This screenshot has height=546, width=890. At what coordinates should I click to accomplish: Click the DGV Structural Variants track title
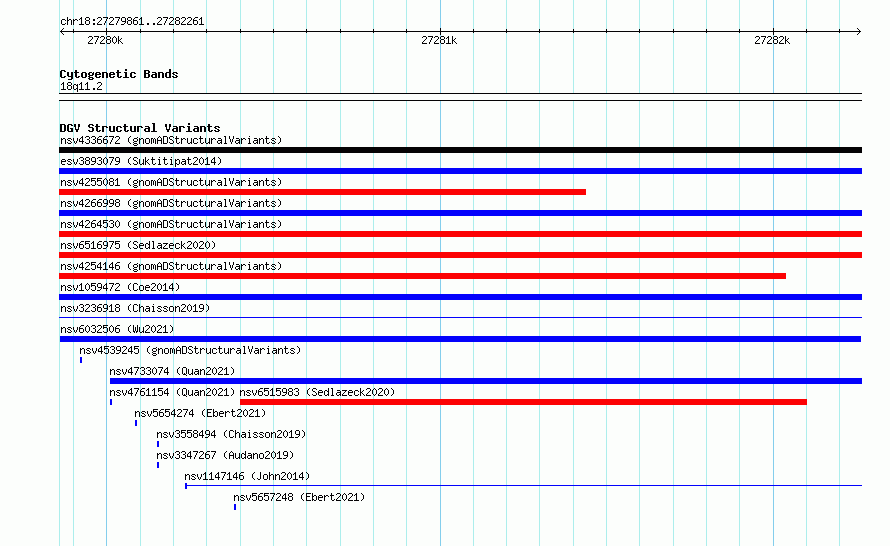[140, 128]
